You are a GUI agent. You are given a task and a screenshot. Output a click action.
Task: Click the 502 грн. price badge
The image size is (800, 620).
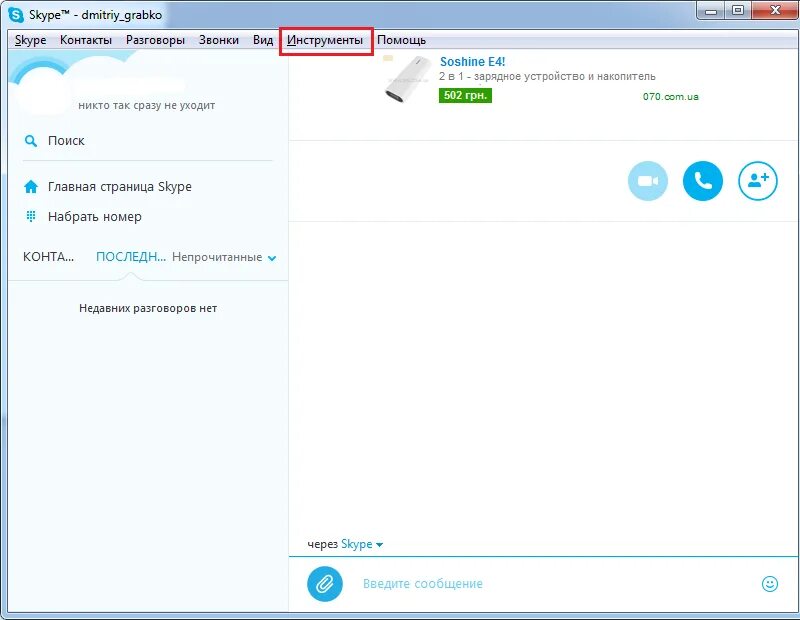click(x=465, y=95)
